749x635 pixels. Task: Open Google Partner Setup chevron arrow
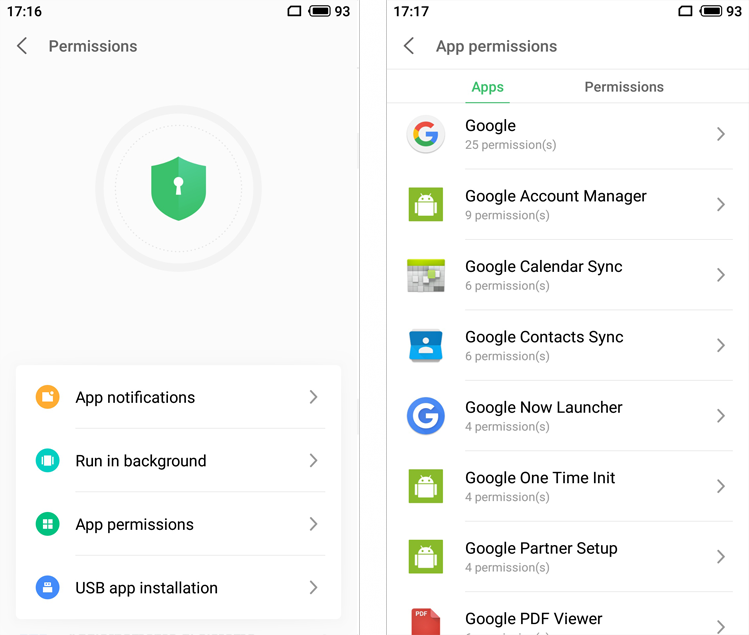coord(721,557)
